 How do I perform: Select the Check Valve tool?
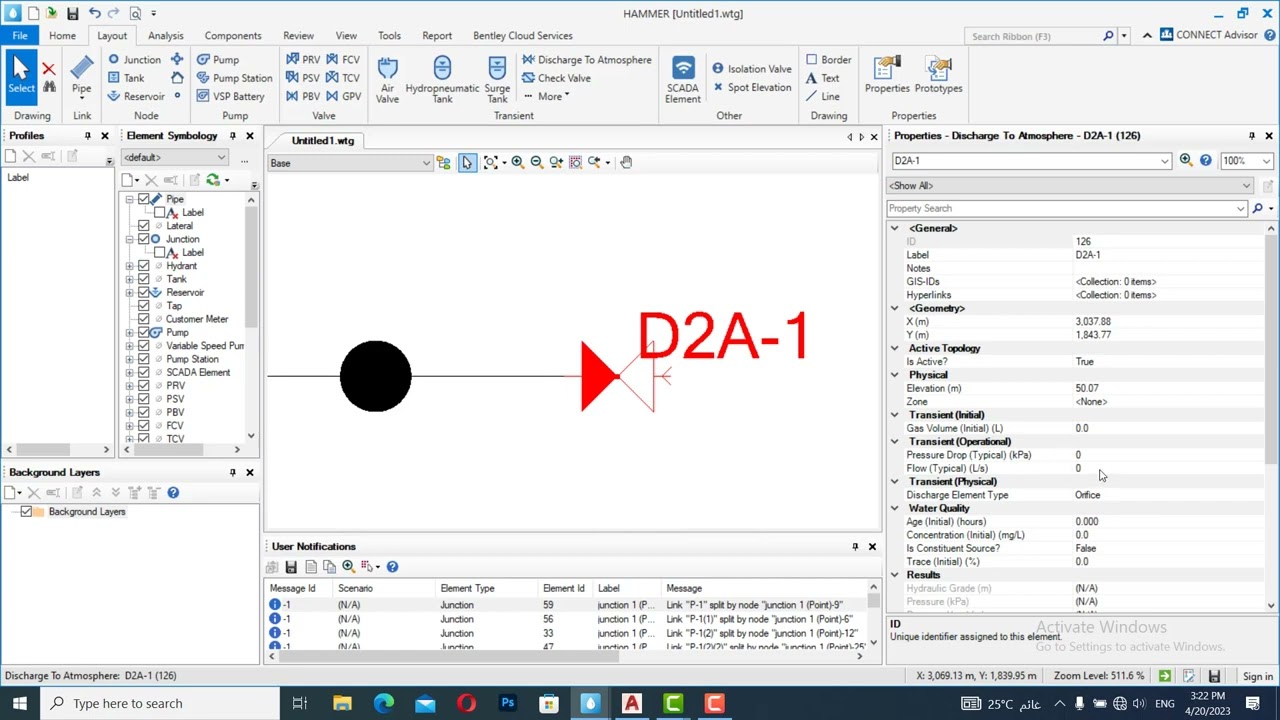(x=556, y=78)
